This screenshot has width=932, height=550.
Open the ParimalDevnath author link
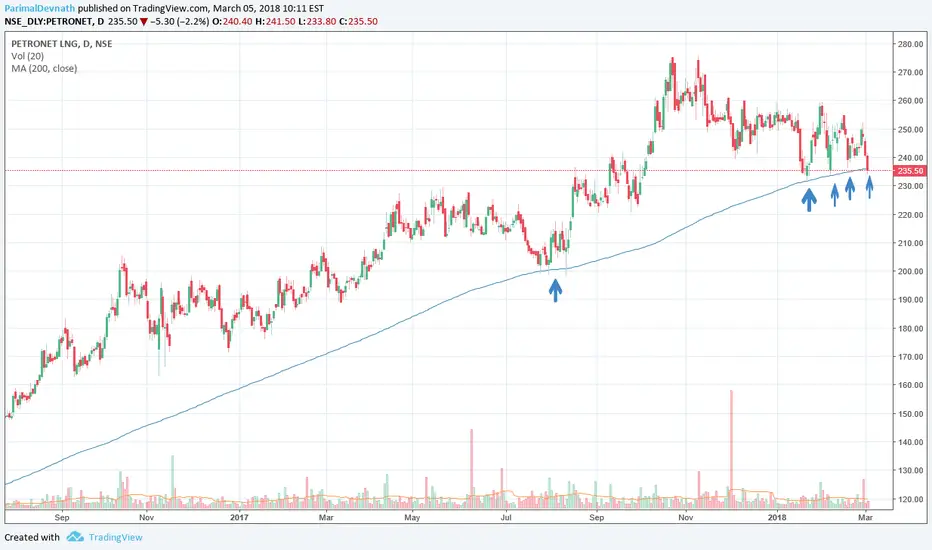click(x=40, y=8)
